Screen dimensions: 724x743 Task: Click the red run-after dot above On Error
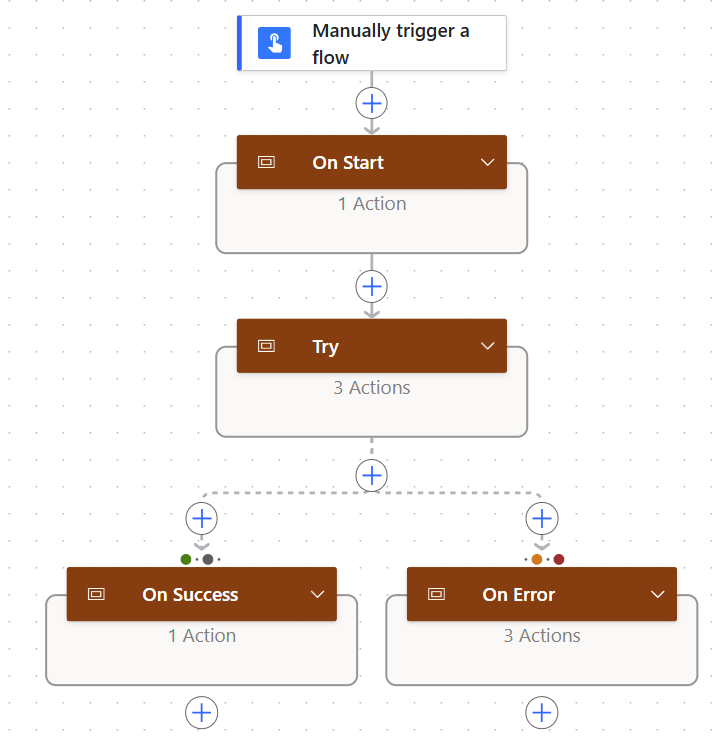(559, 559)
